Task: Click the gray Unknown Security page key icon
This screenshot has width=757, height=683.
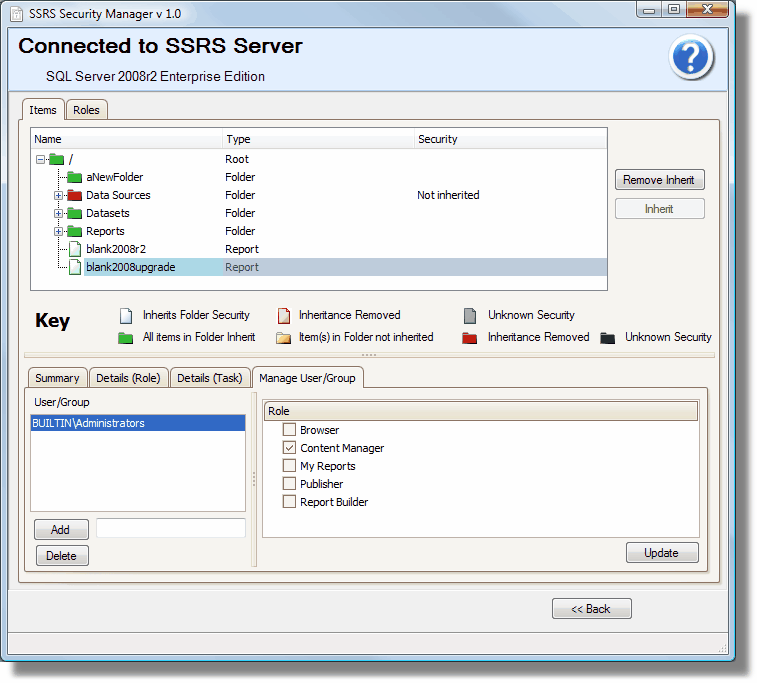Action: [470, 316]
